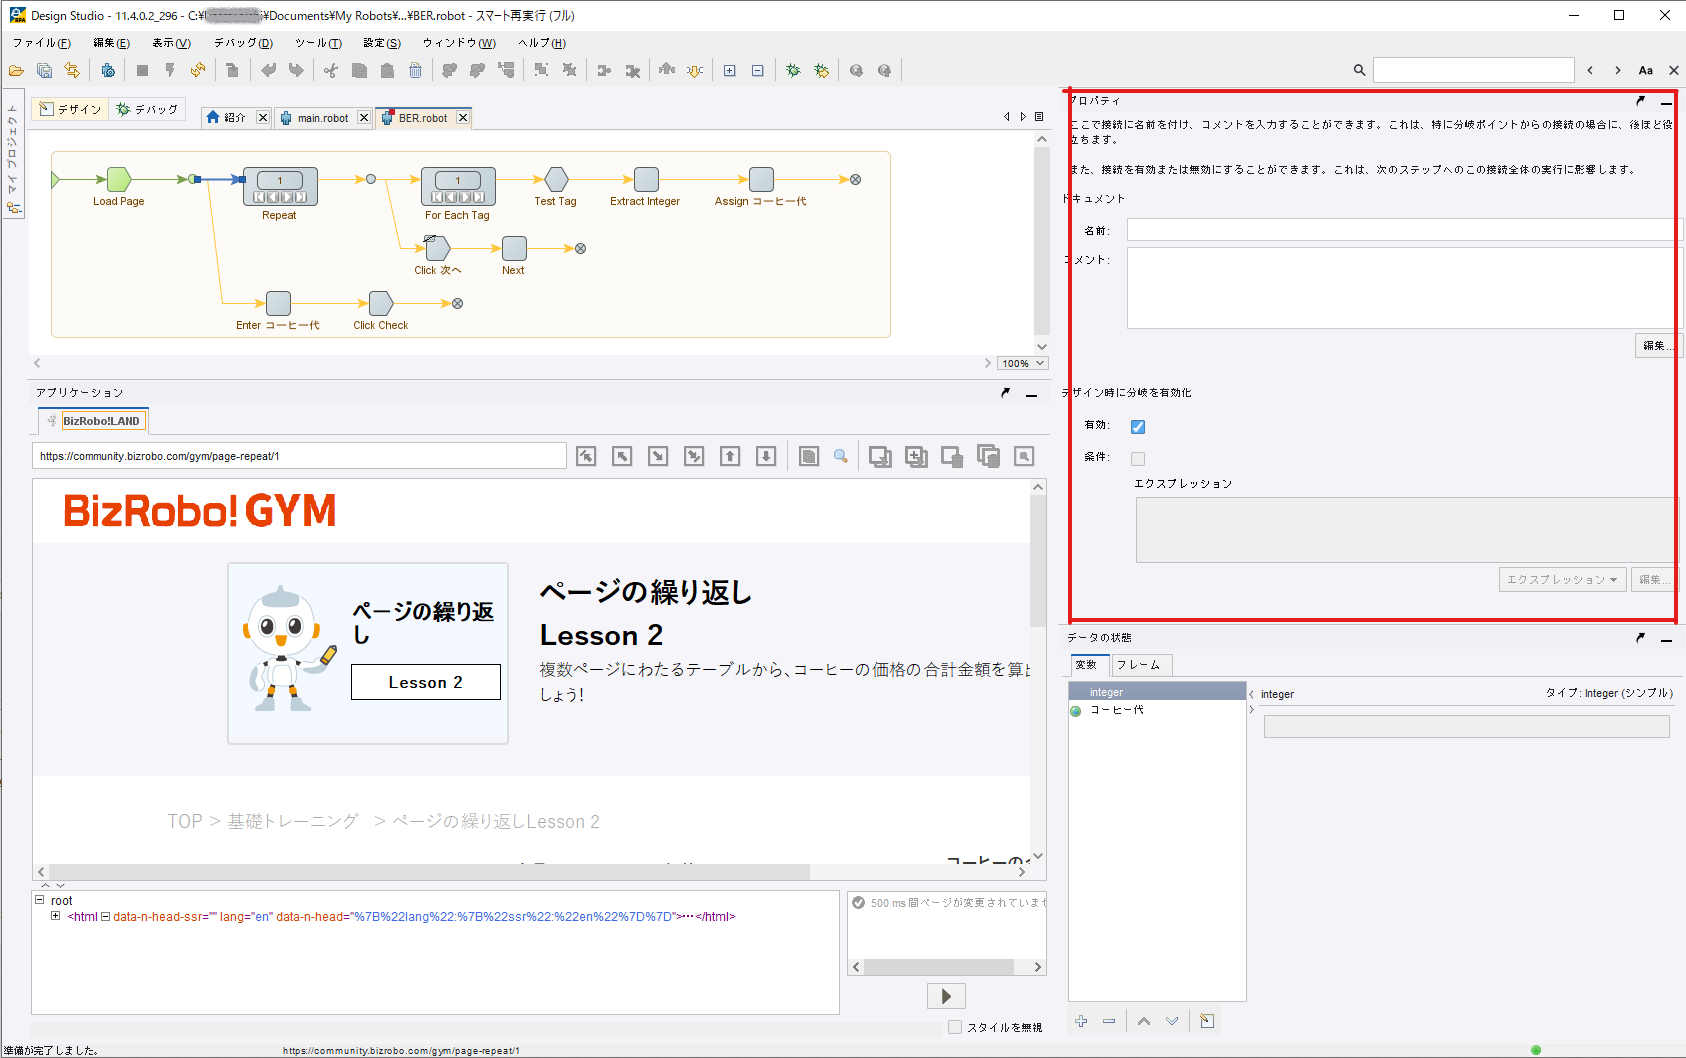The height and width of the screenshot is (1058, 1686).
Task: Move the variable up in the list
Action: click(x=1144, y=1021)
